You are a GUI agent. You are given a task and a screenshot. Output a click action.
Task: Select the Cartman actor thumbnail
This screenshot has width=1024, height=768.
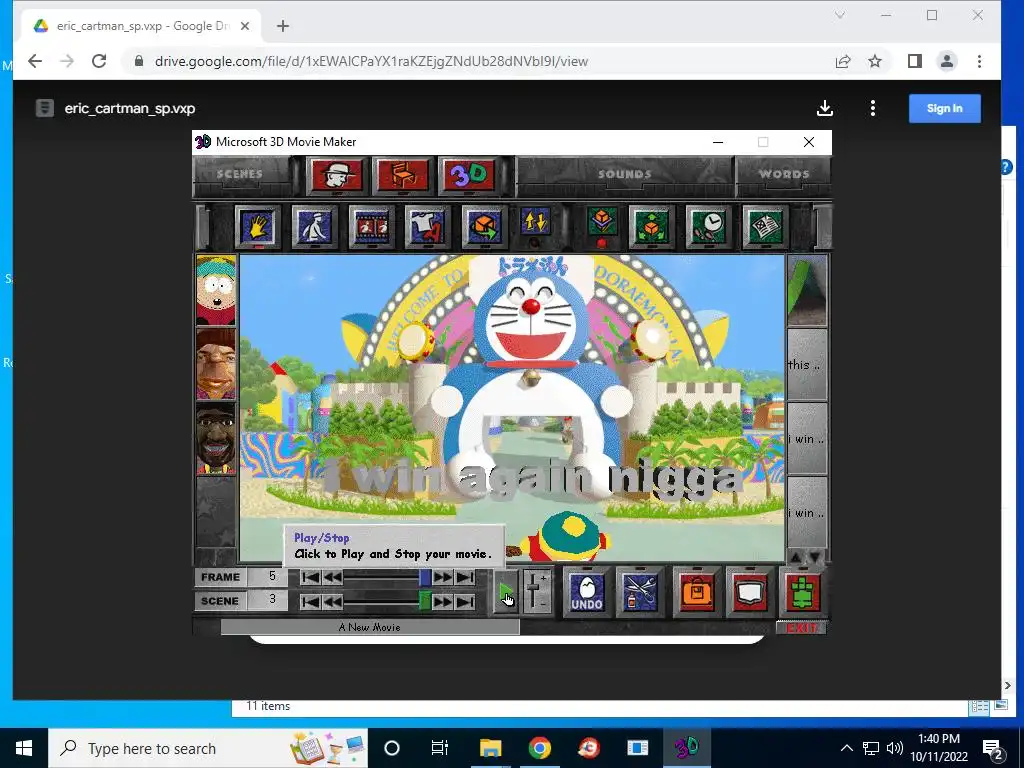pyautogui.click(x=216, y=291)
